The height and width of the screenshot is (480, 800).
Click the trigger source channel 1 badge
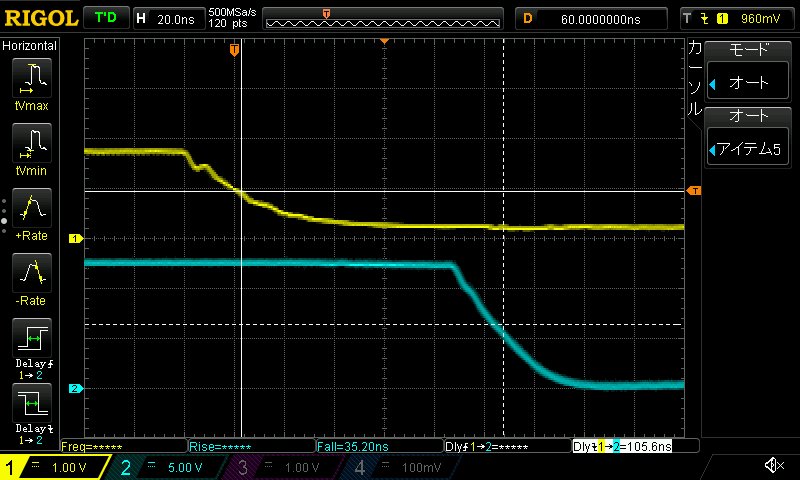click(x=722, y=19)
